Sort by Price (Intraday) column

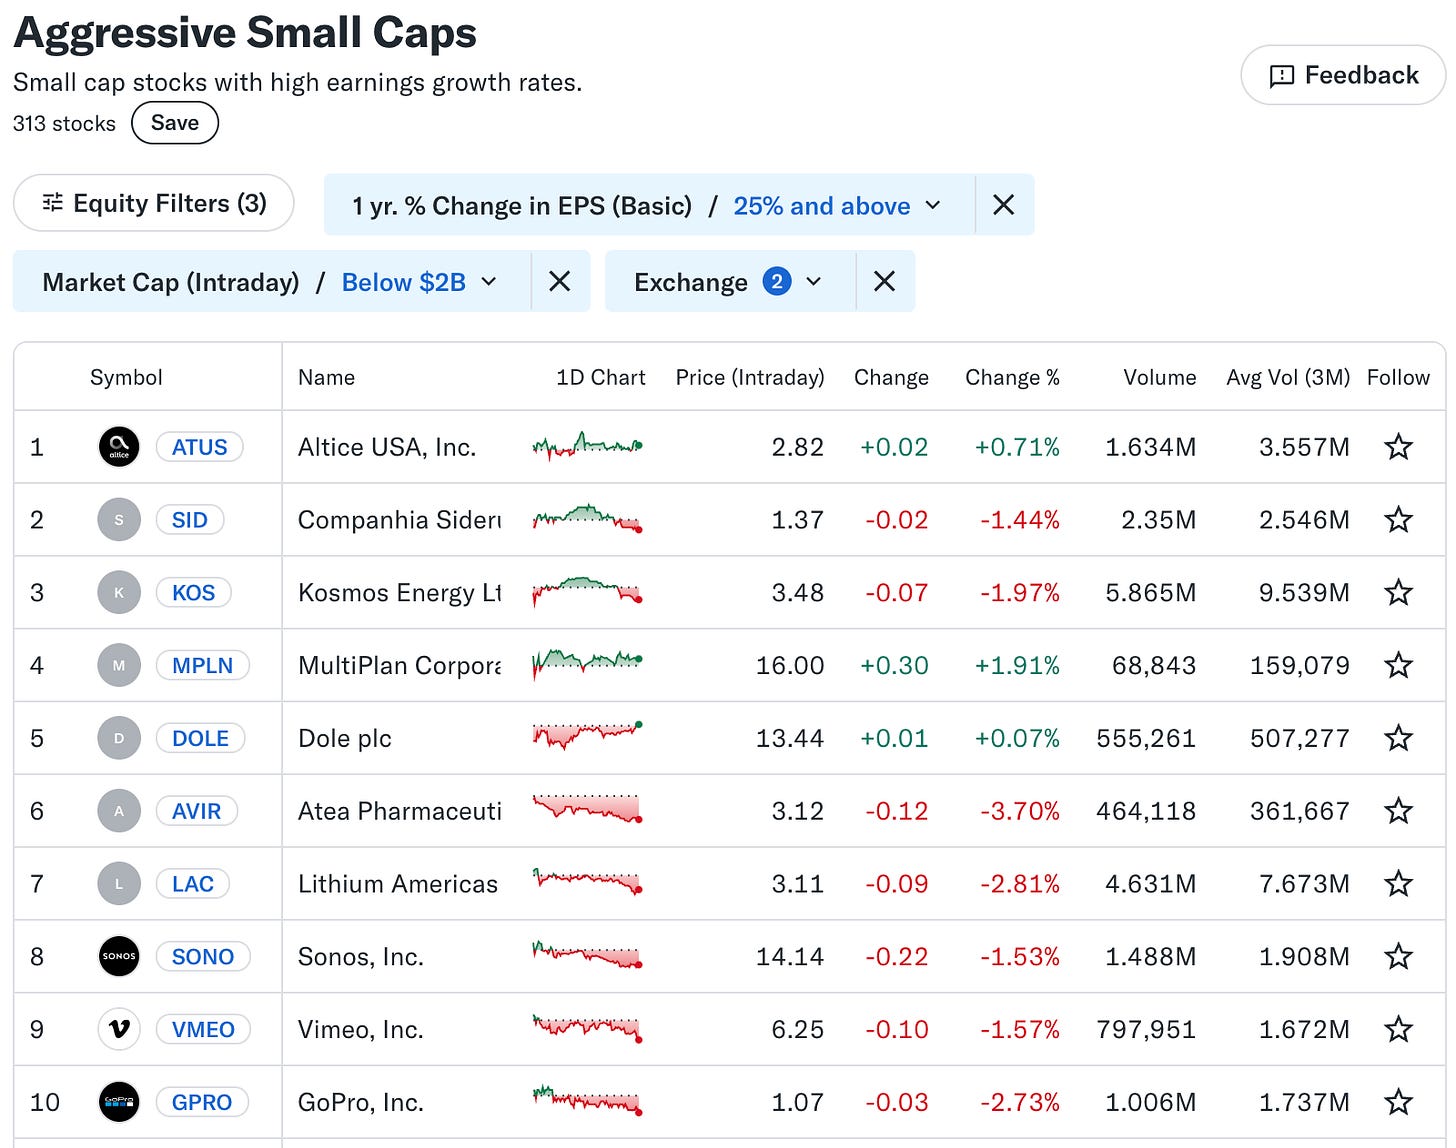(x=750, y=377)
